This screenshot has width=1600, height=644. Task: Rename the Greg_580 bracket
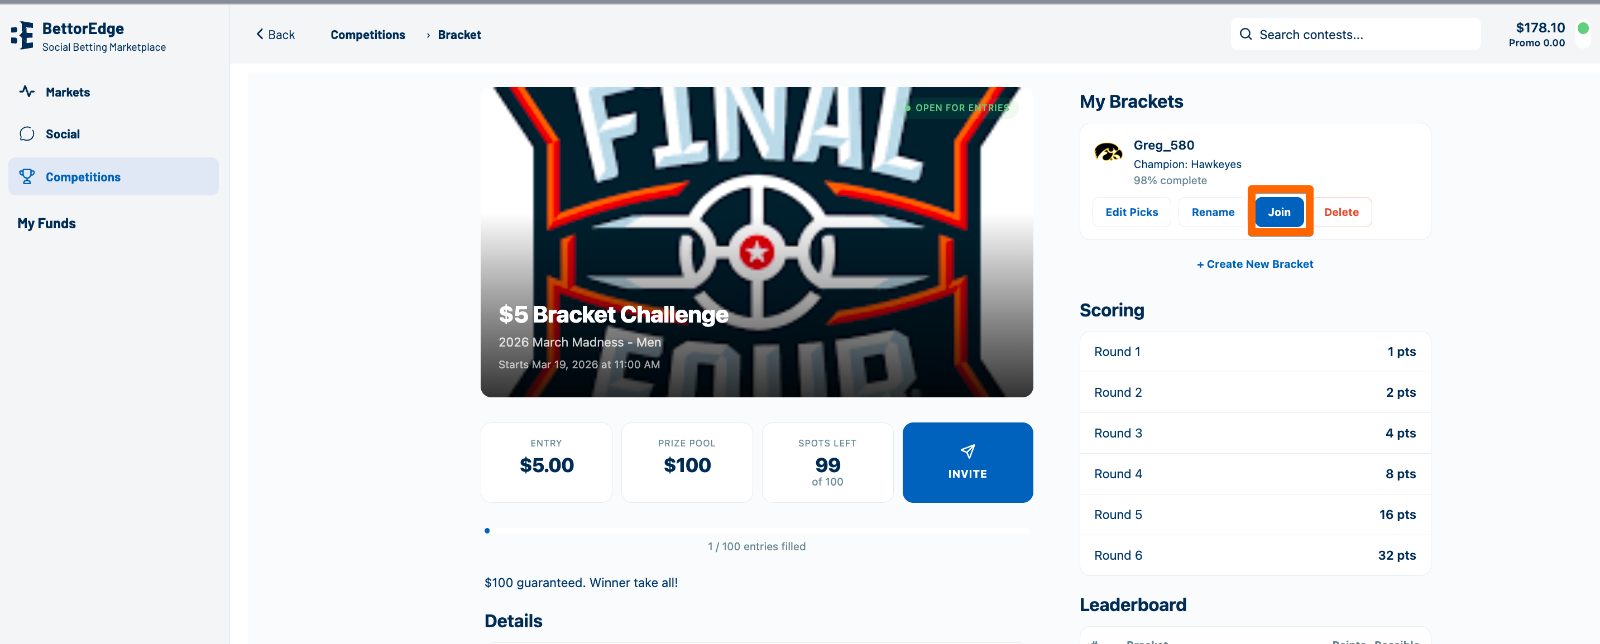(x=1212, y=212)
